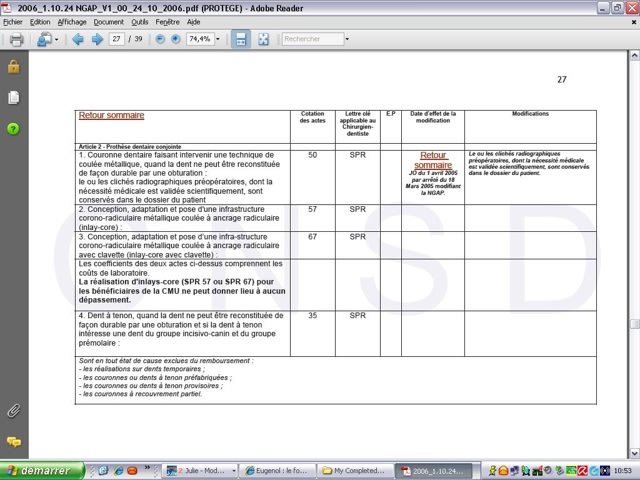
Task: Go to next page with right arrow
Action: tap(97, 40)
